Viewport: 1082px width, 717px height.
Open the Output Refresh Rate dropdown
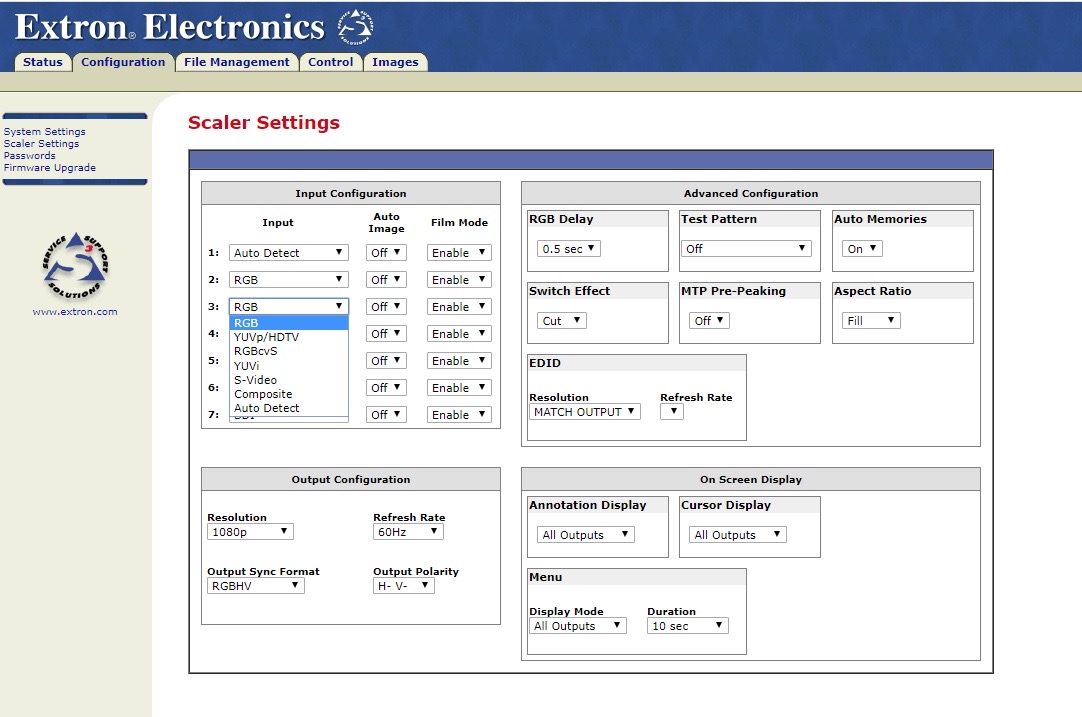(x=408, y=531)
